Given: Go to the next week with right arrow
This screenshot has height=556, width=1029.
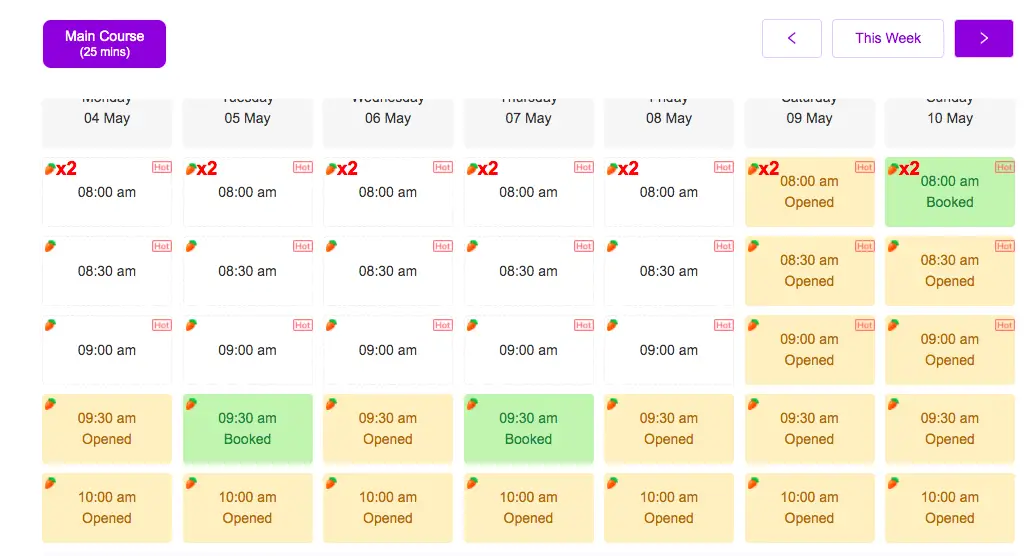Looking at the screenshot, I should 984,38.
